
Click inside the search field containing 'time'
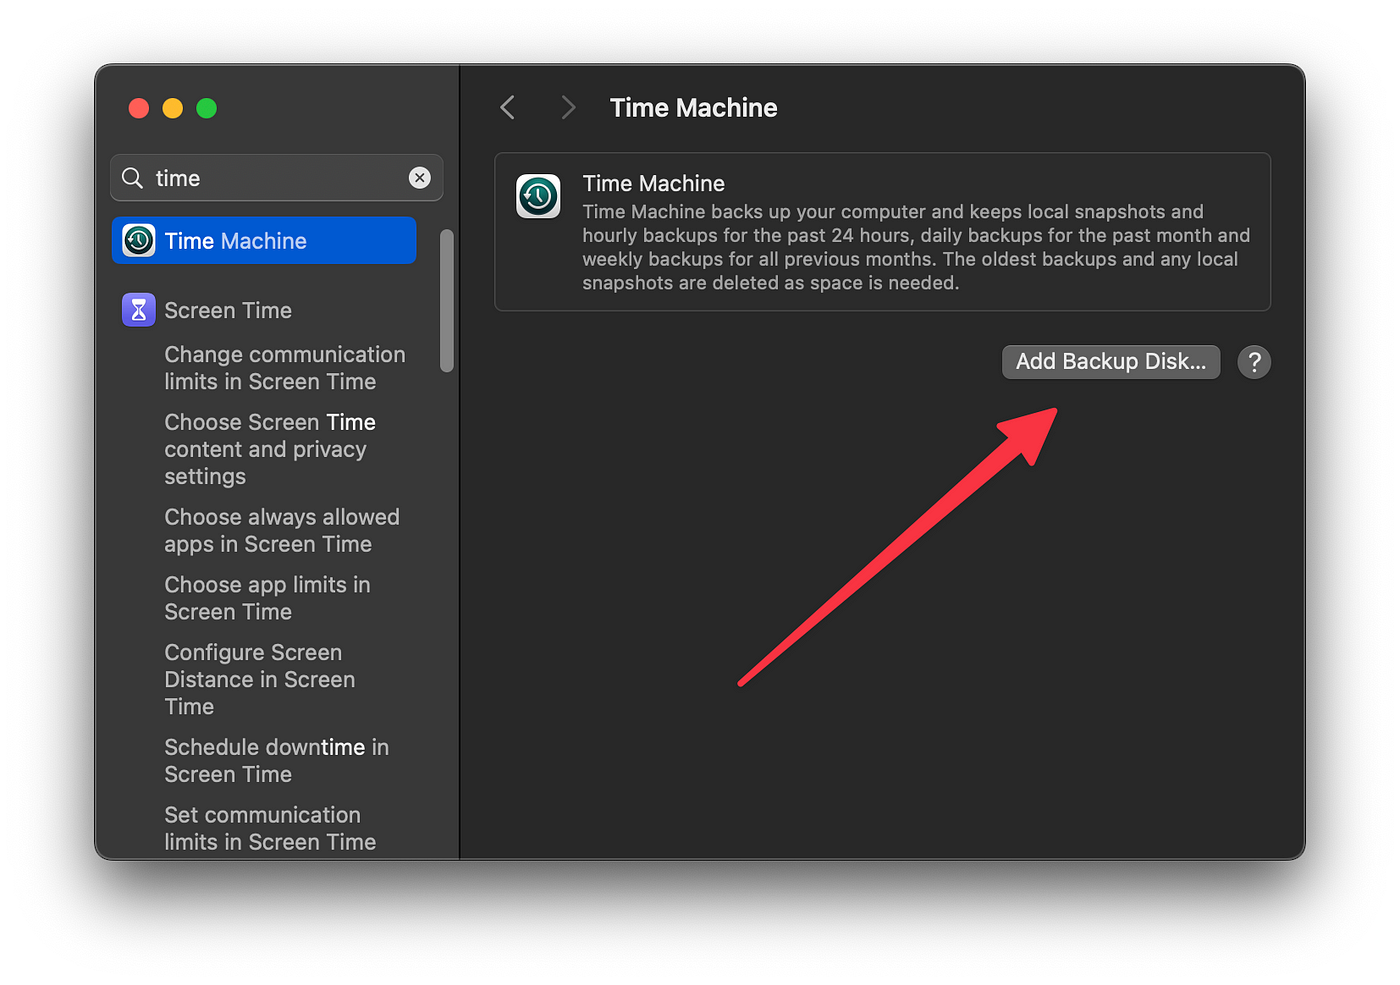click(277, 178)
